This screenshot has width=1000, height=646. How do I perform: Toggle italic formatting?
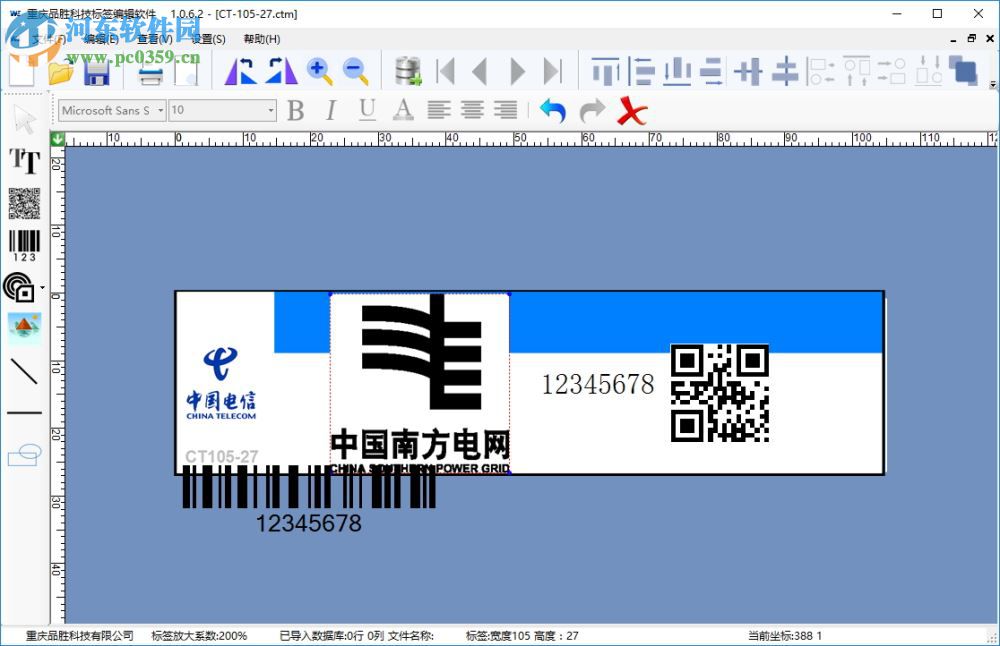point(331,111)
